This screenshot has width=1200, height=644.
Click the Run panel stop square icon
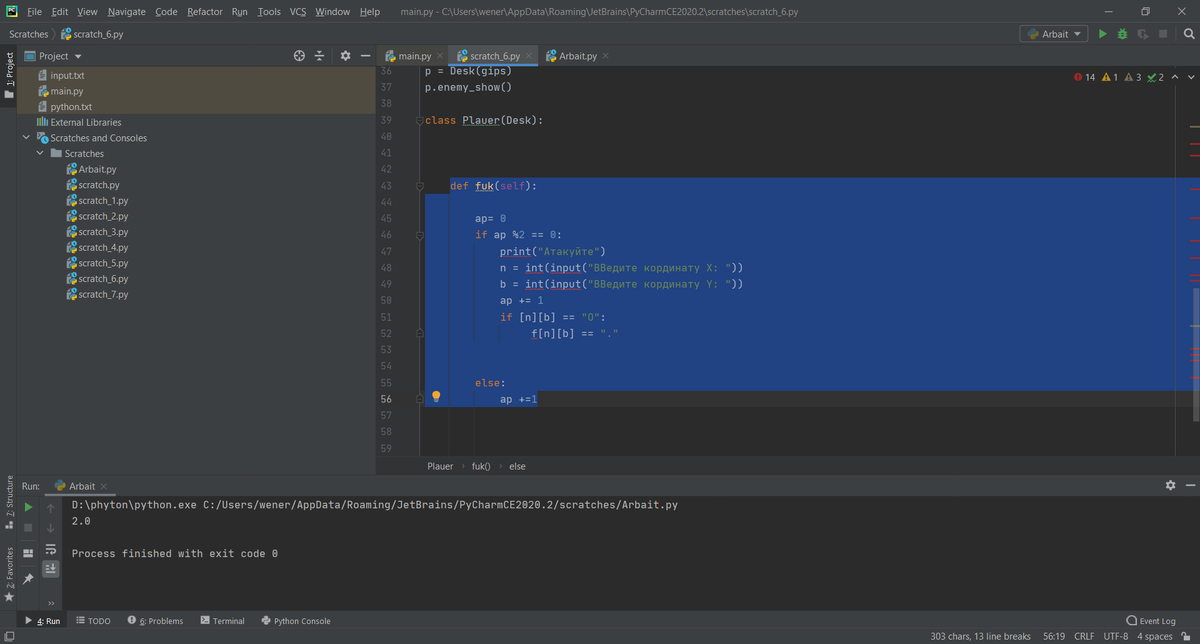(28, 527)
